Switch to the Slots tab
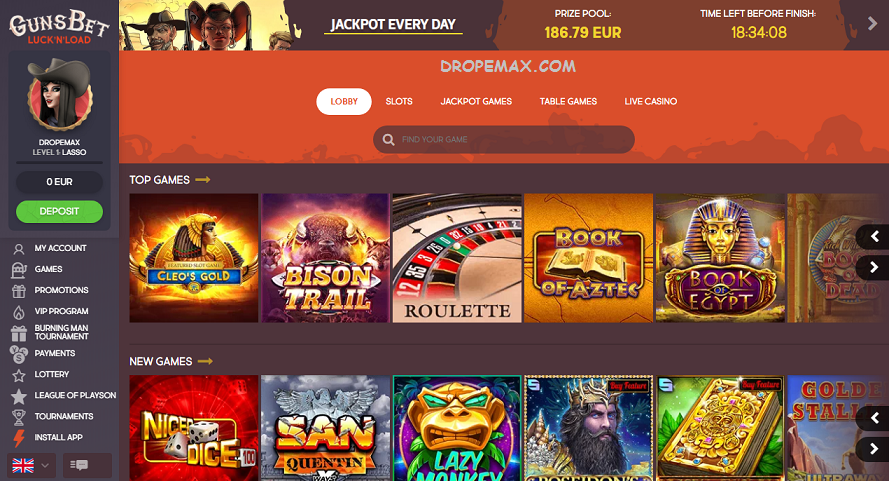Image resolution: width=889 pixels, height=481 pixels. pyautogui.click(x=399, y=102)
